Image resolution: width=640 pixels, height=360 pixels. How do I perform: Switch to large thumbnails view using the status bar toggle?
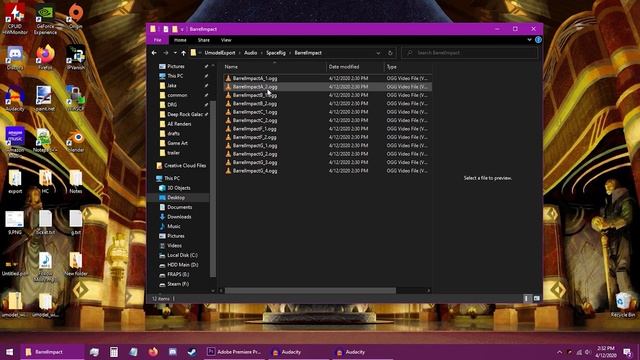coord(536,299)
